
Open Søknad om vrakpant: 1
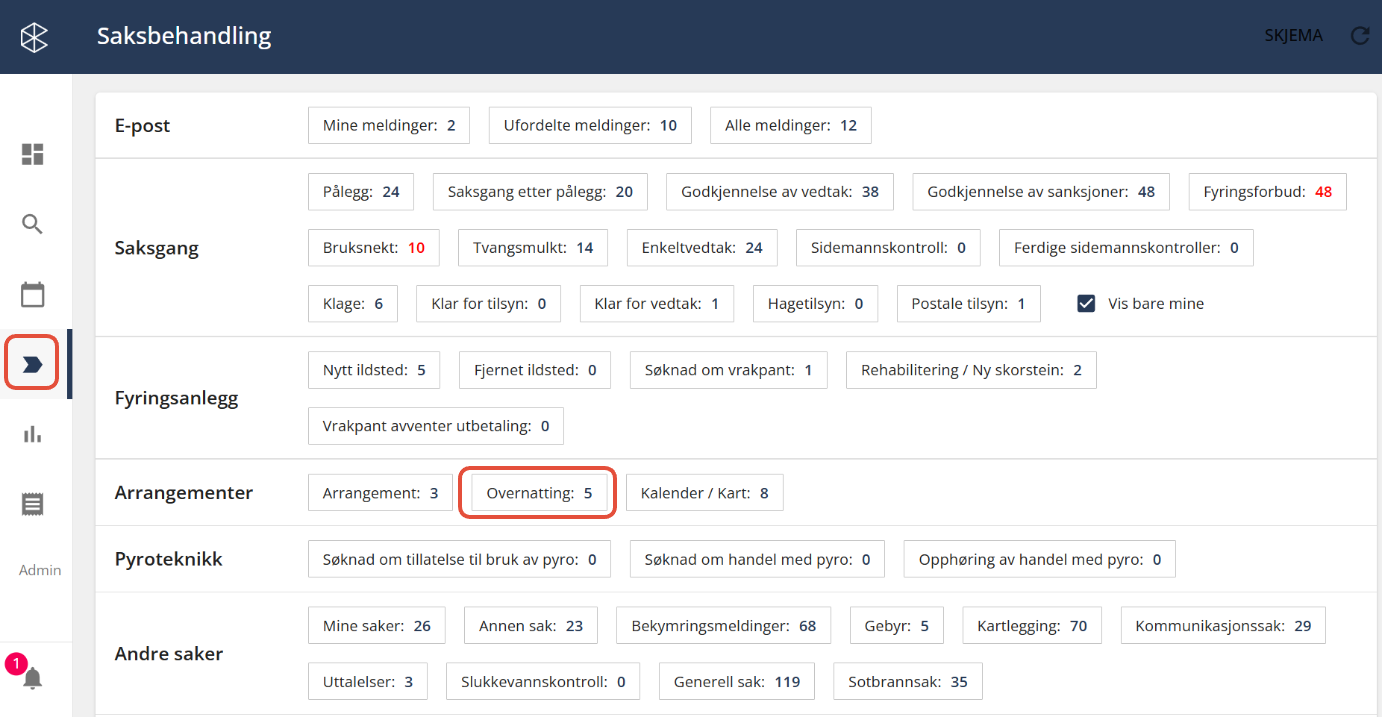click(729, 370)
